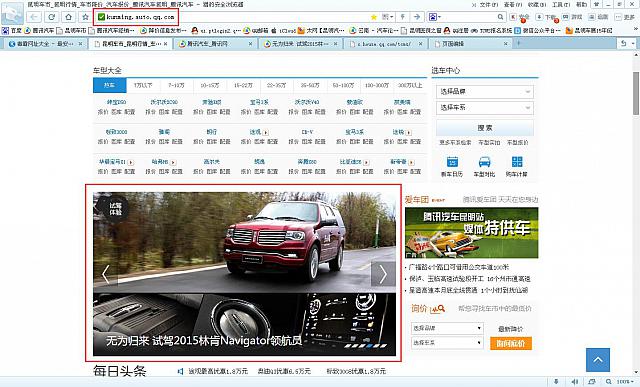Open the 工具(T) menu
Viewport: 640px width, 387px height.
point(561,4)
